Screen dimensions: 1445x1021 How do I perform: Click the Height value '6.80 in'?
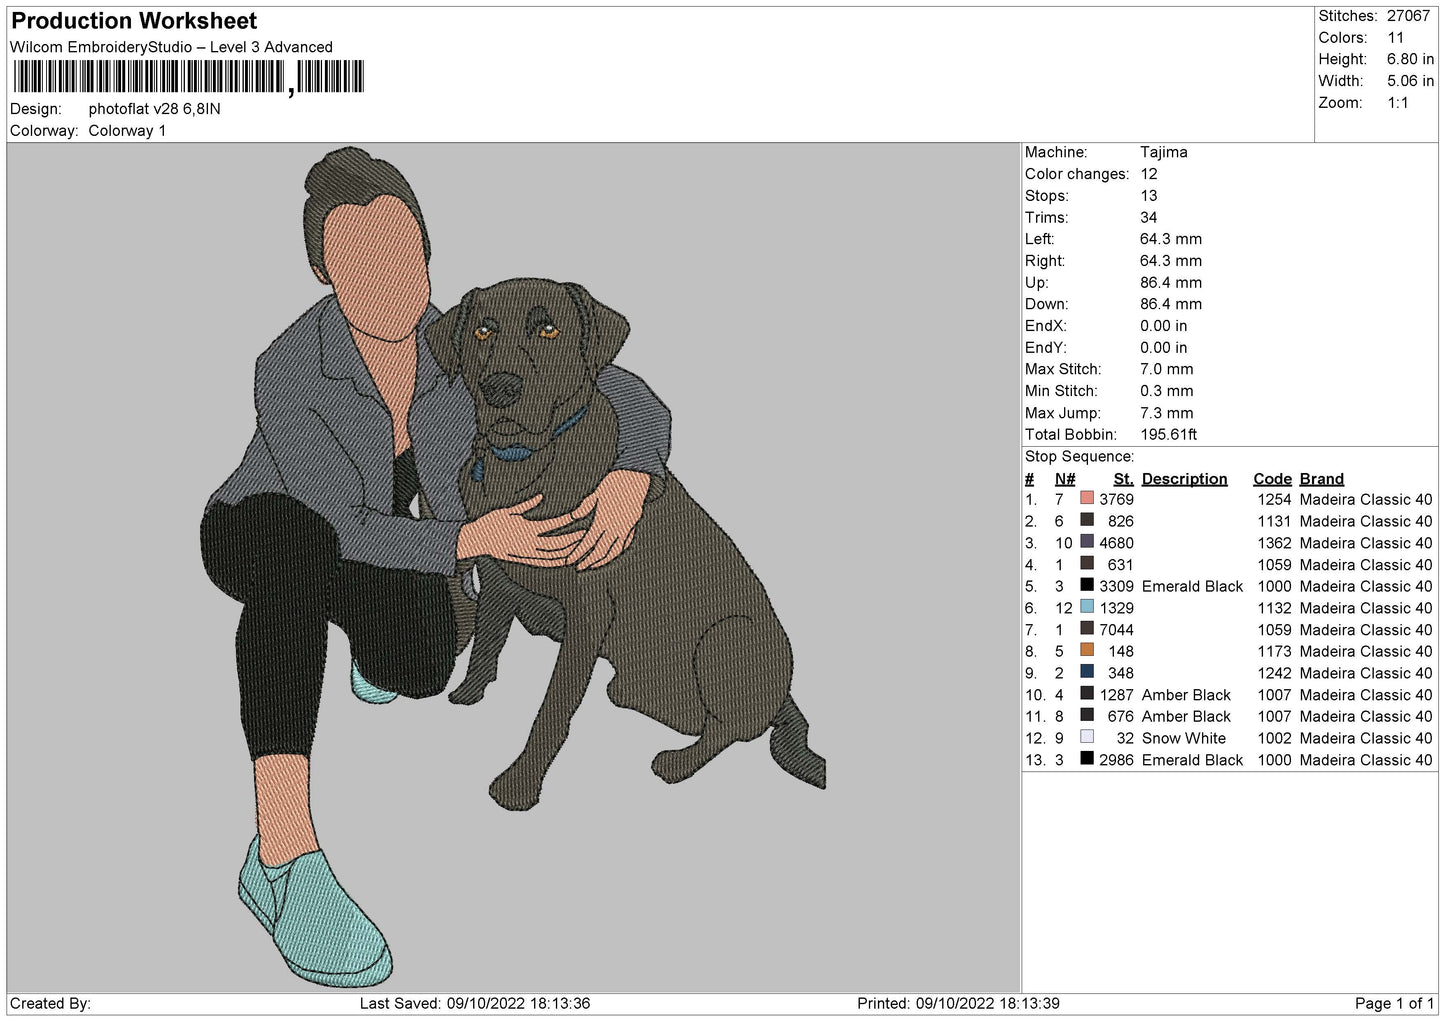(x=1410, y=59)
